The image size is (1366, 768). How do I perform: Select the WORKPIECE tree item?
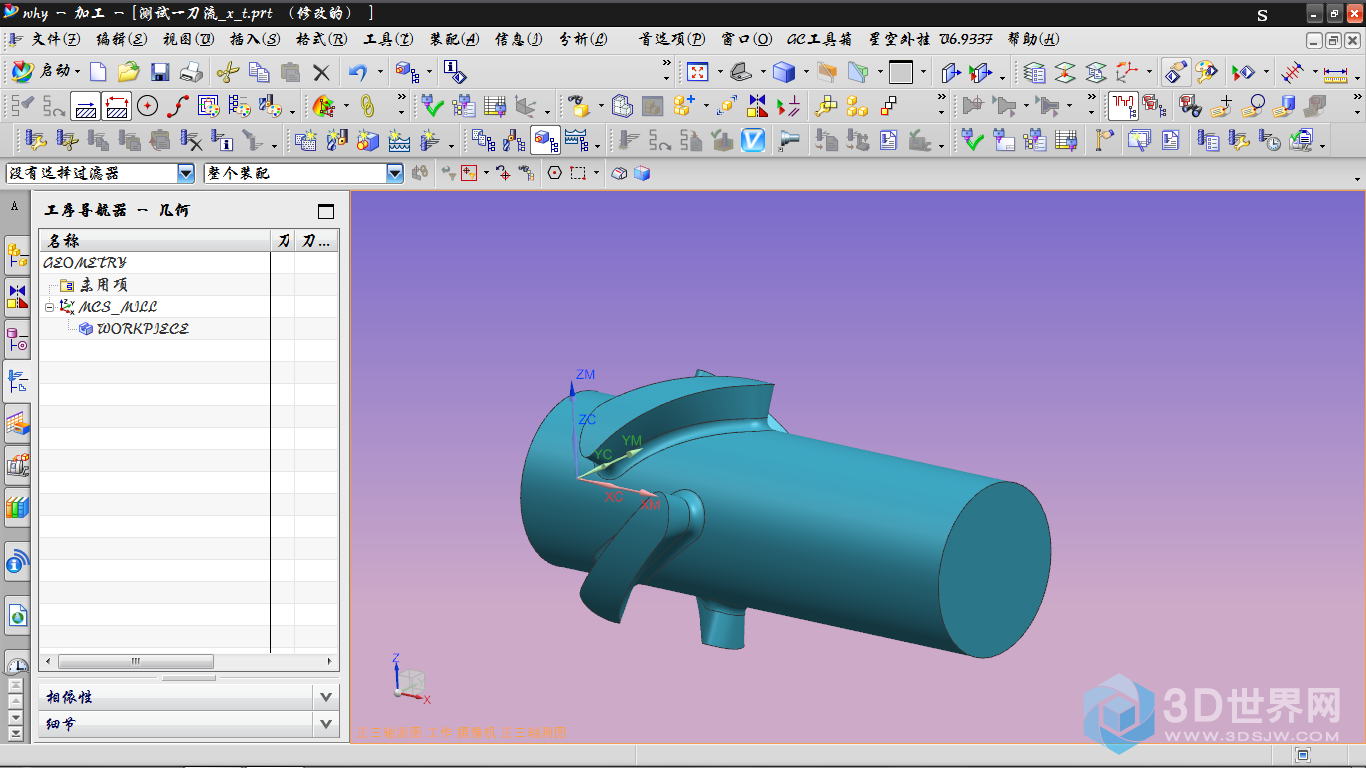(x=142, y=329)
